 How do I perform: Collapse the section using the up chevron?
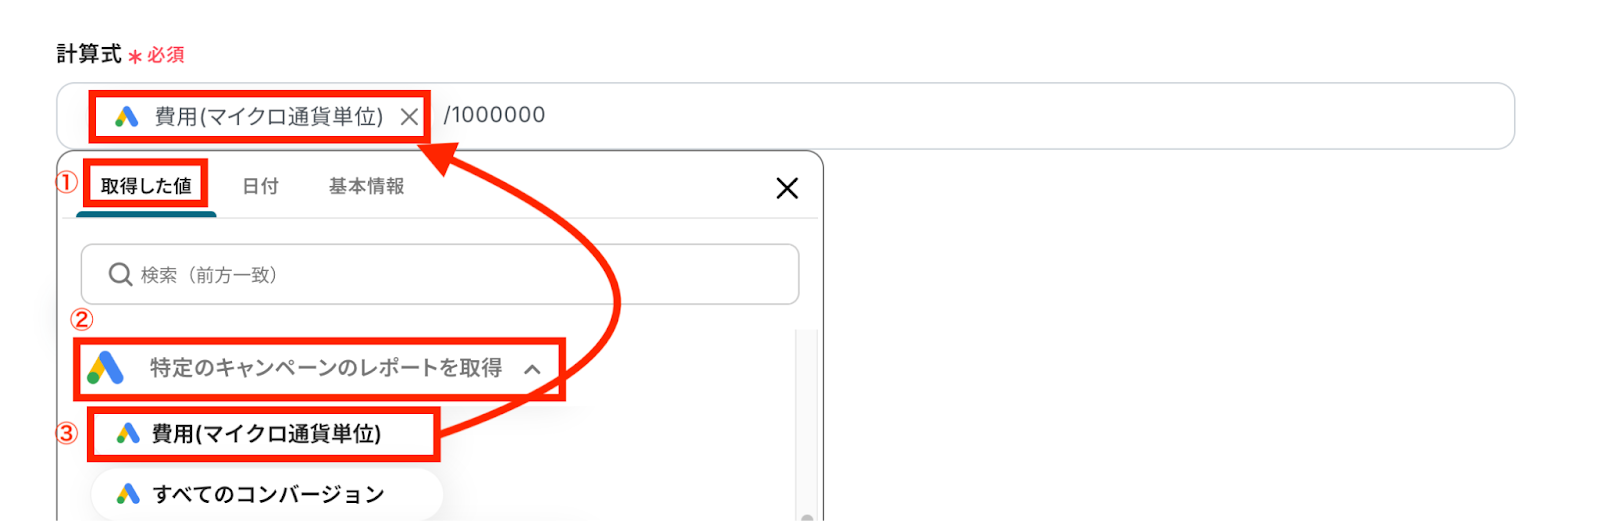[x=532, y=369]
